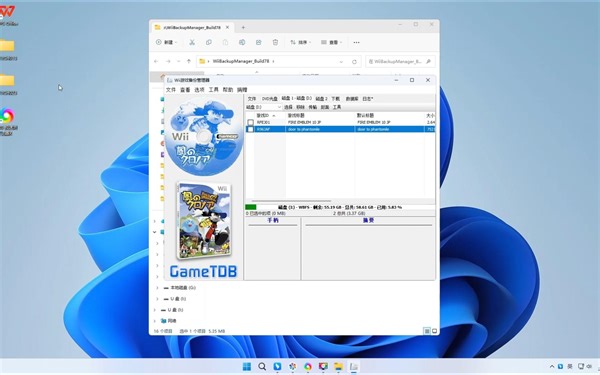Select 本地磁盘 (G:) in Explorer tree

pyautogui.click(x=183, y=288)
